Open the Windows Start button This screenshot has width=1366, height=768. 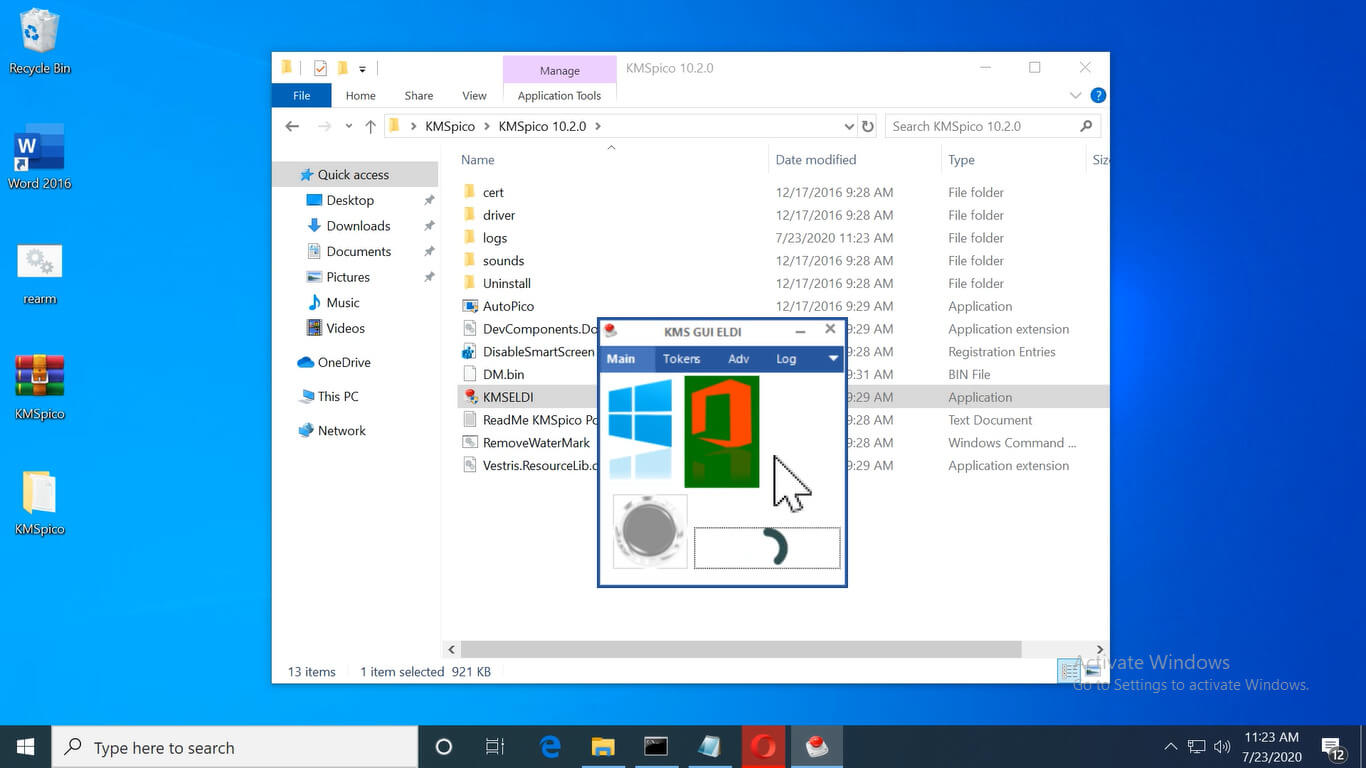(25, 746)
